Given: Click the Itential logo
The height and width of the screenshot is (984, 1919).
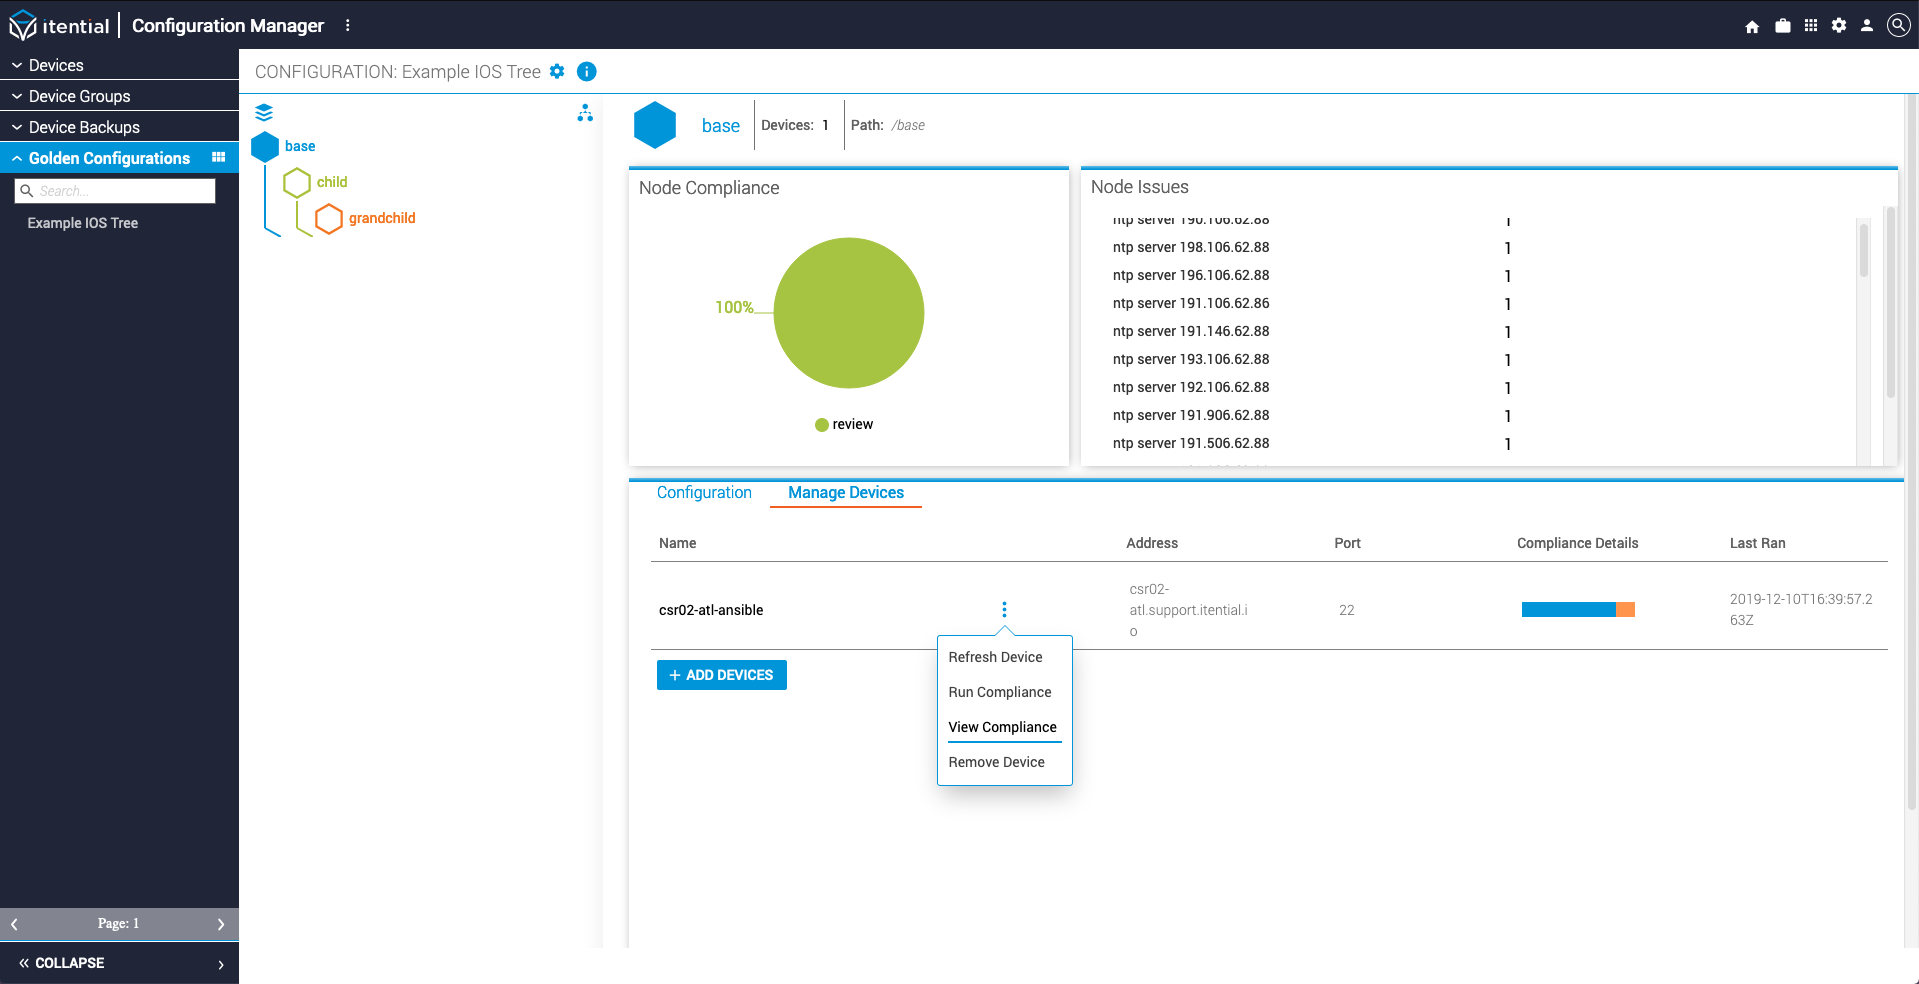Looking at the screenshot, I should tap(59, 25).
